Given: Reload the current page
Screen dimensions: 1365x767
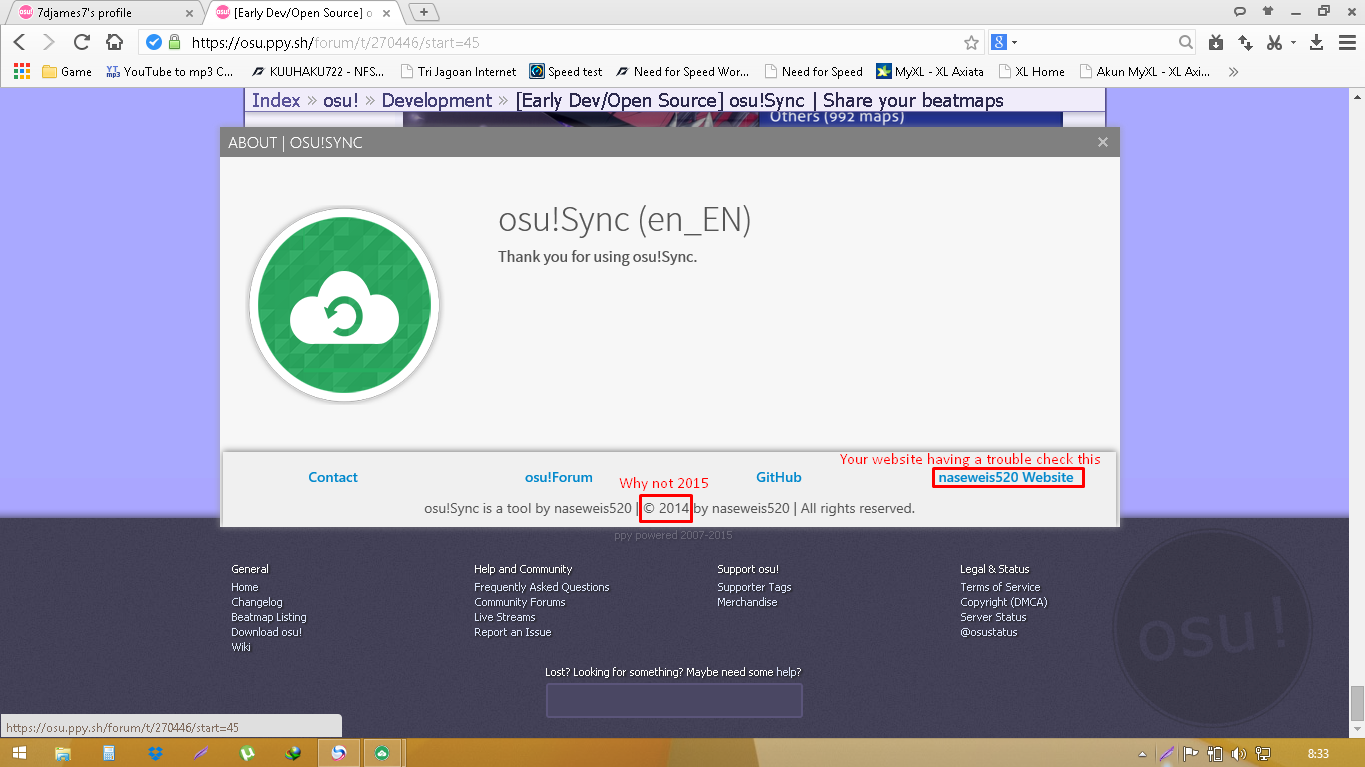Looking at the screenshot, I should (82, 42).
